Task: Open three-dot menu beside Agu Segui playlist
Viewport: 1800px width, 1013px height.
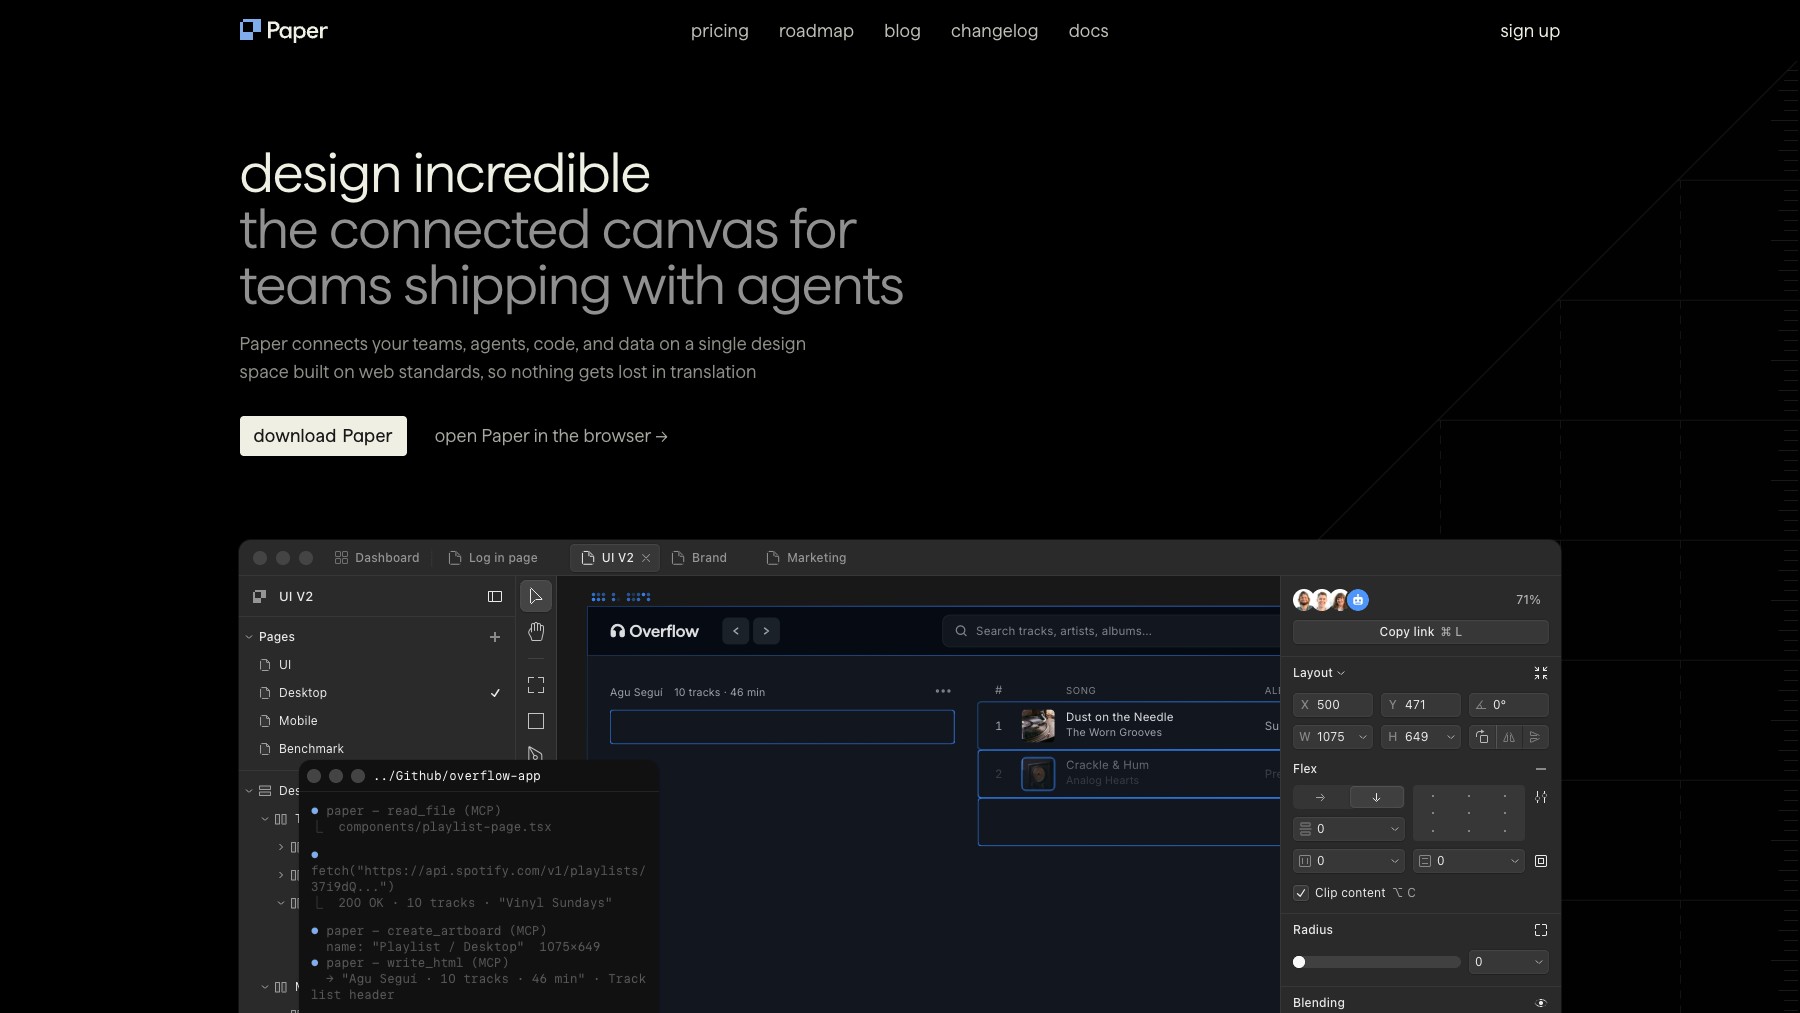Action: pyautogui.click(x=943, y=691)
